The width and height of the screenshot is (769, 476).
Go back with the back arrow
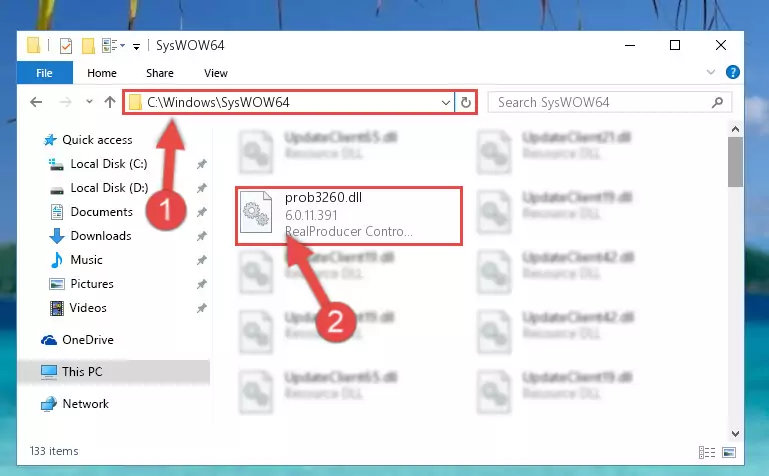36,102
